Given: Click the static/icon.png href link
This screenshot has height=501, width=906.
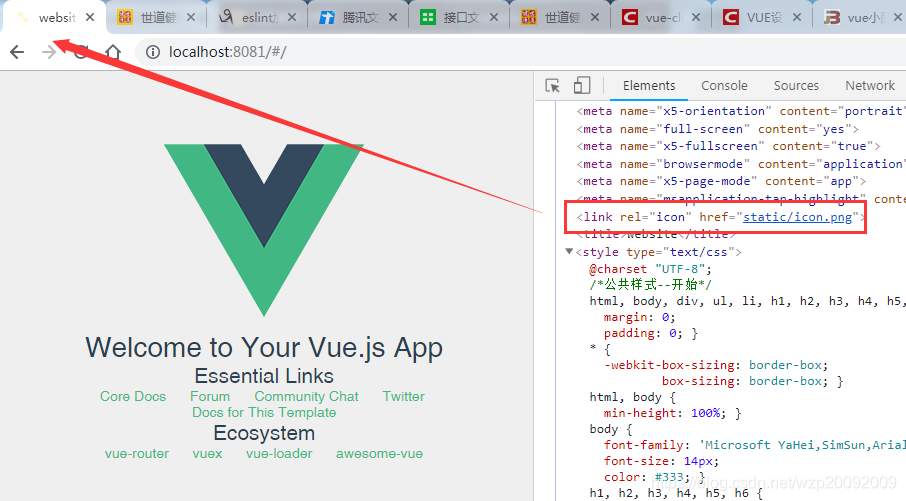Looking at the screenshot, I should tap(797, 217).
